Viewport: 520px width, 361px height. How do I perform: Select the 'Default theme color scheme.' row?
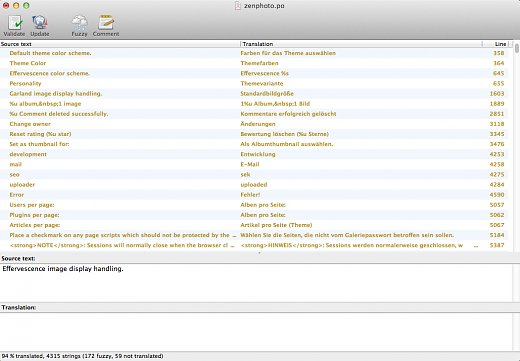254,53
